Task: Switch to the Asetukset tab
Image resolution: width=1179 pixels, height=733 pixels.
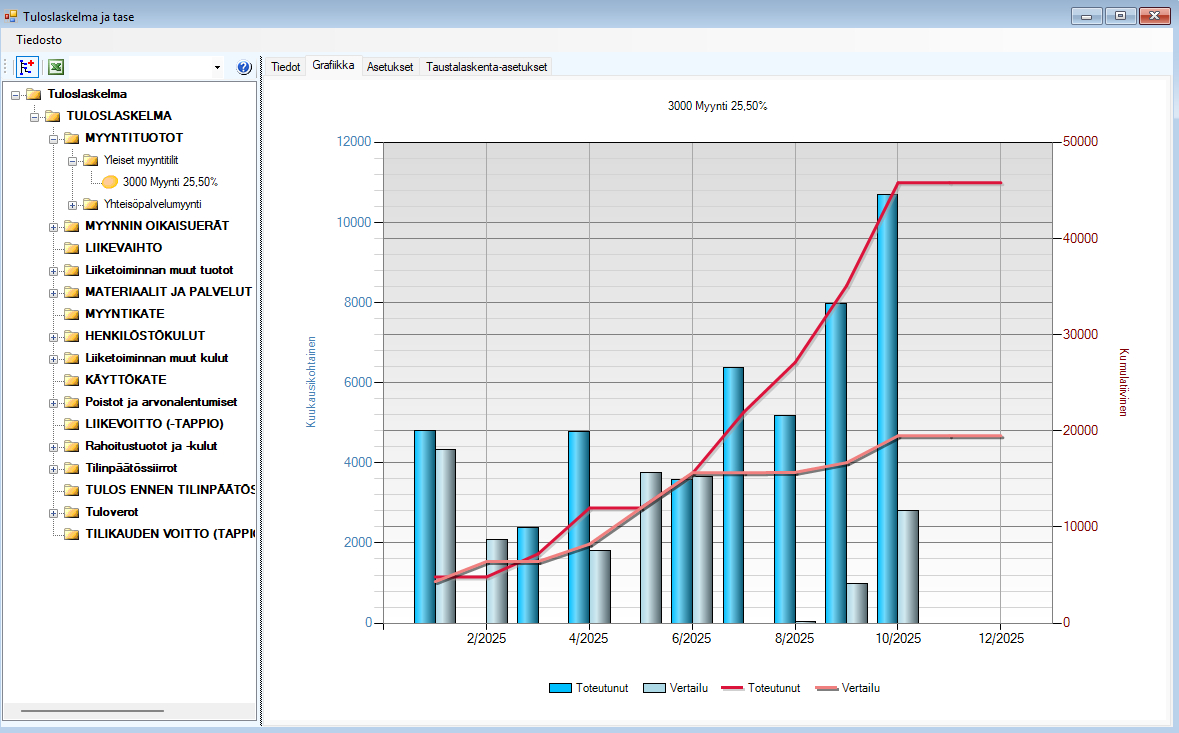Action: click(390, 67)
